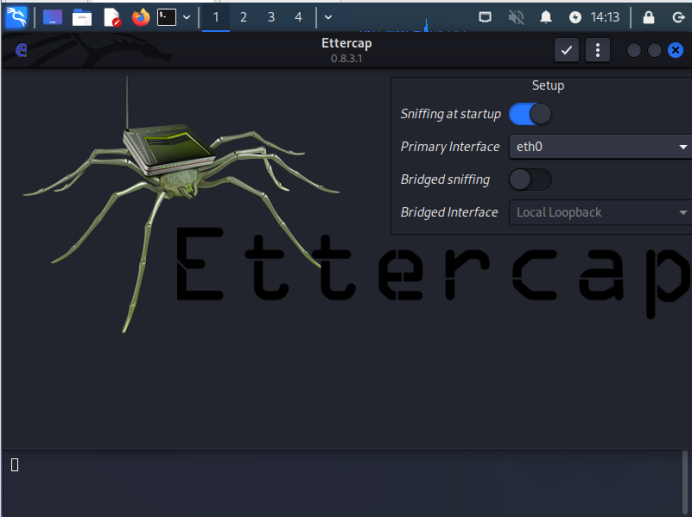
Task: Launch the text editor from the panel
Action: click(112, 18)
